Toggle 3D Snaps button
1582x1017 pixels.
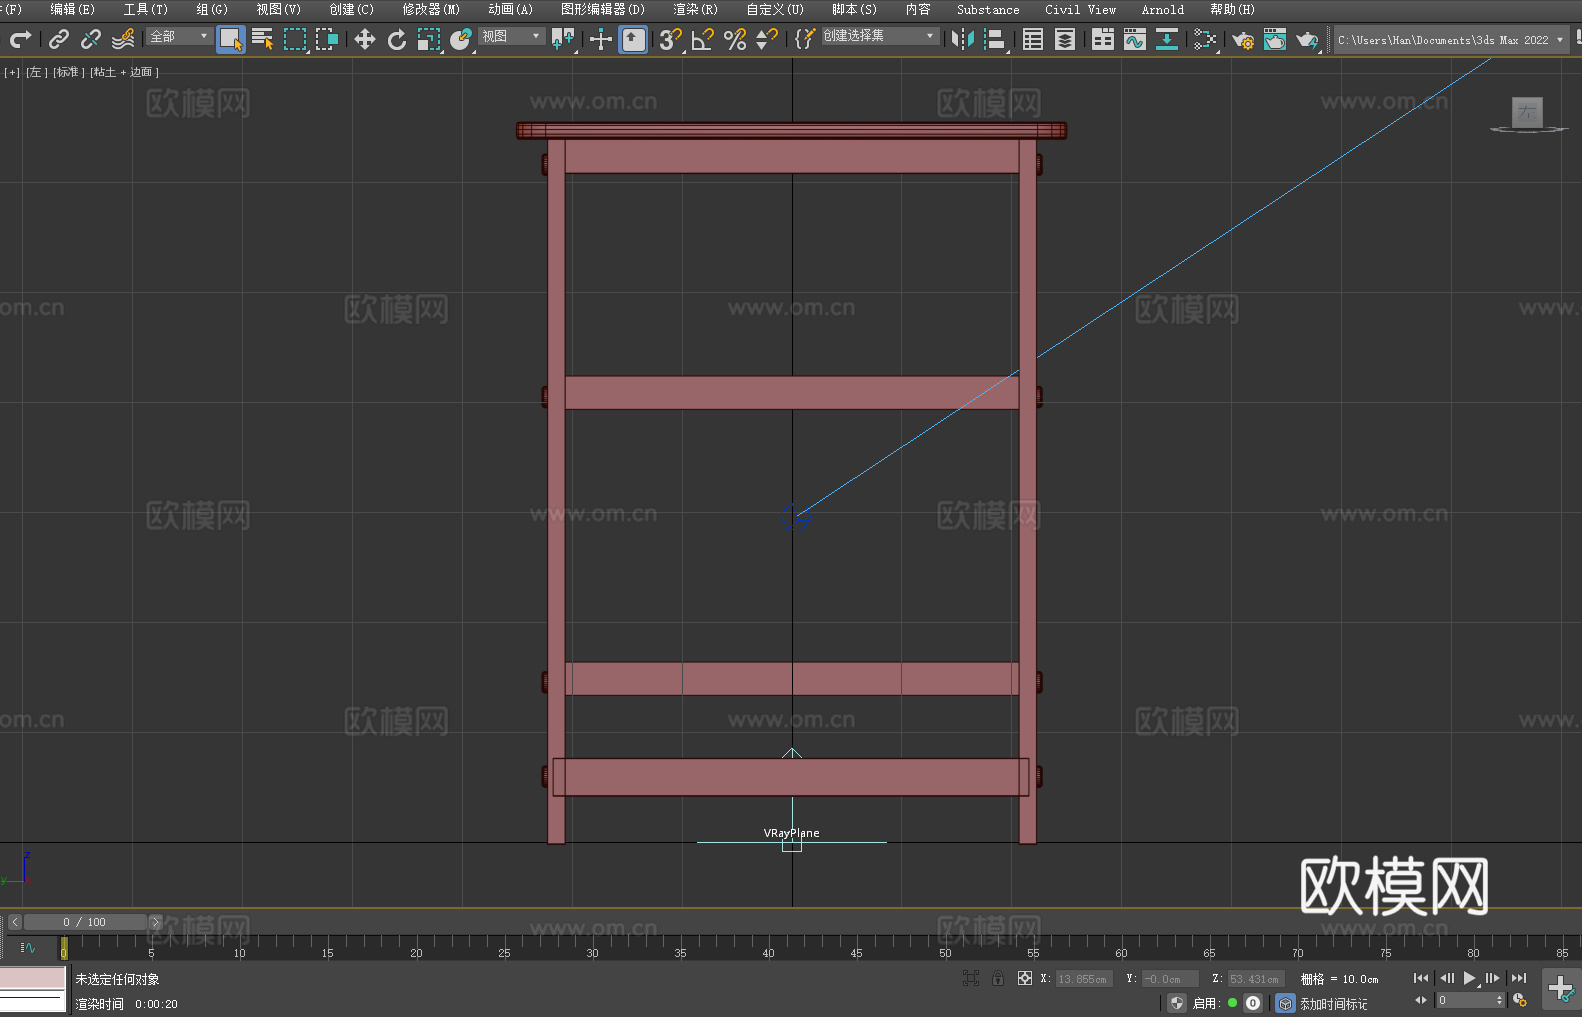click(x=670, y=40)
